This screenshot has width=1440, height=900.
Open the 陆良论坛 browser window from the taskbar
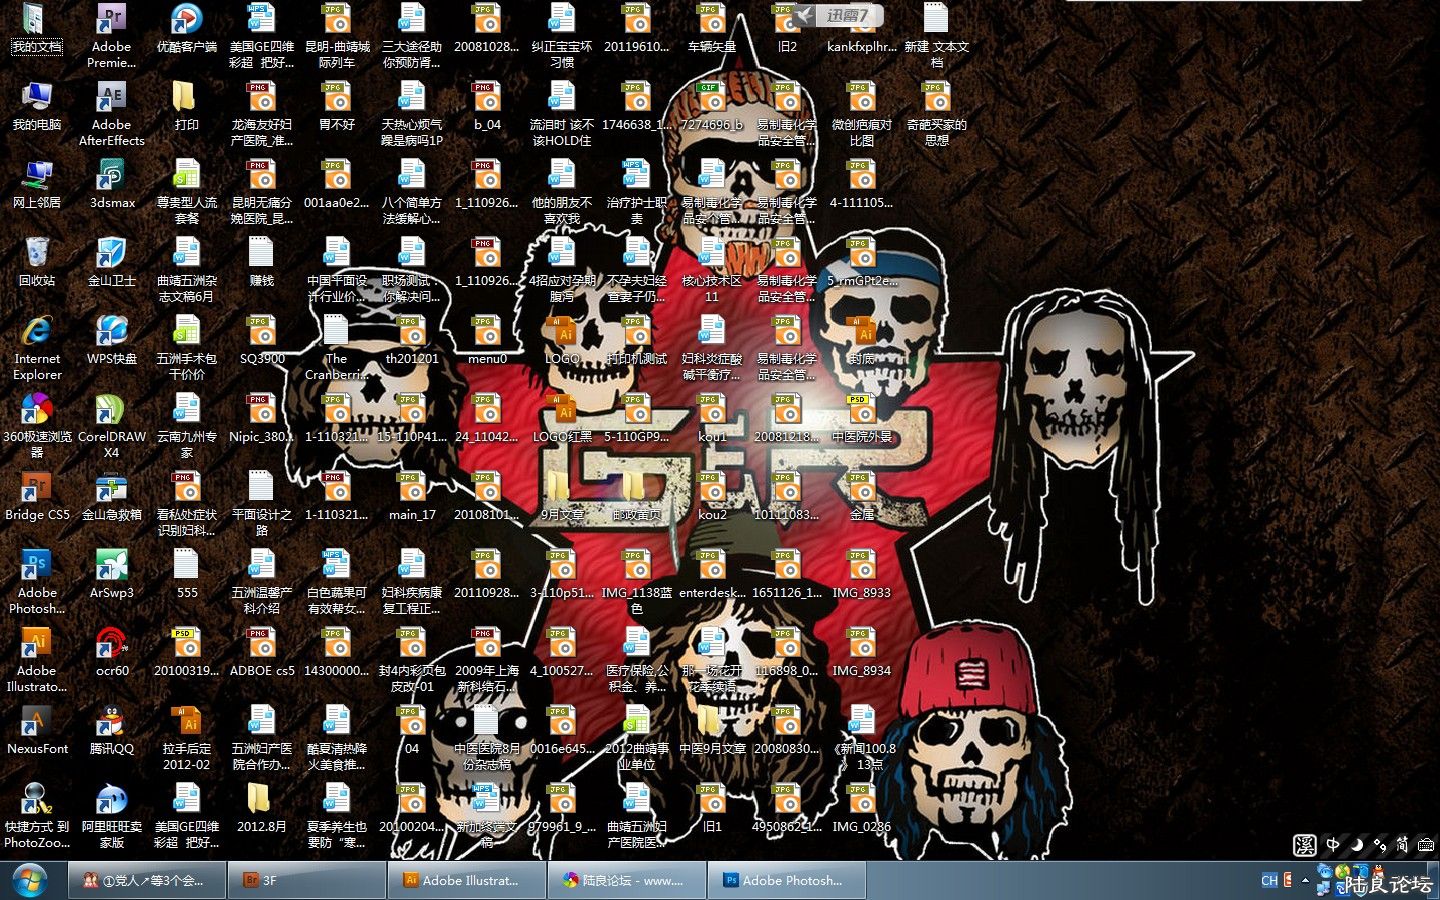point(627,881)
